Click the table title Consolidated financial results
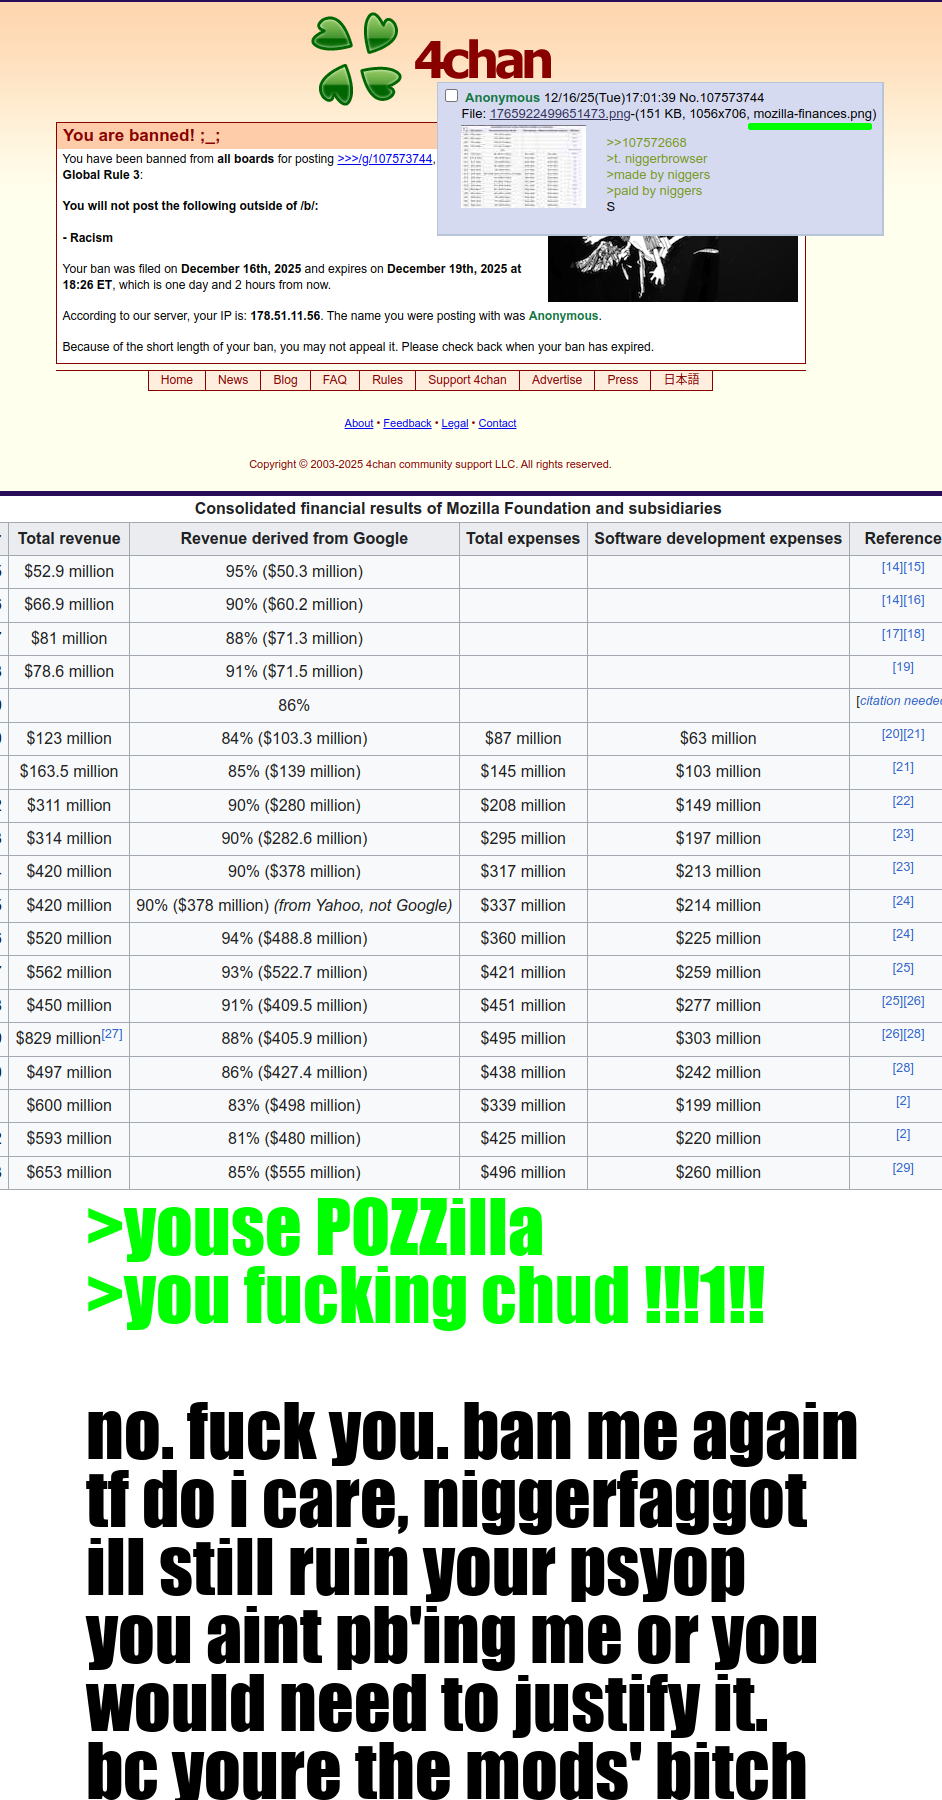Screen dimensions: 942x1800 pos(458,508)
